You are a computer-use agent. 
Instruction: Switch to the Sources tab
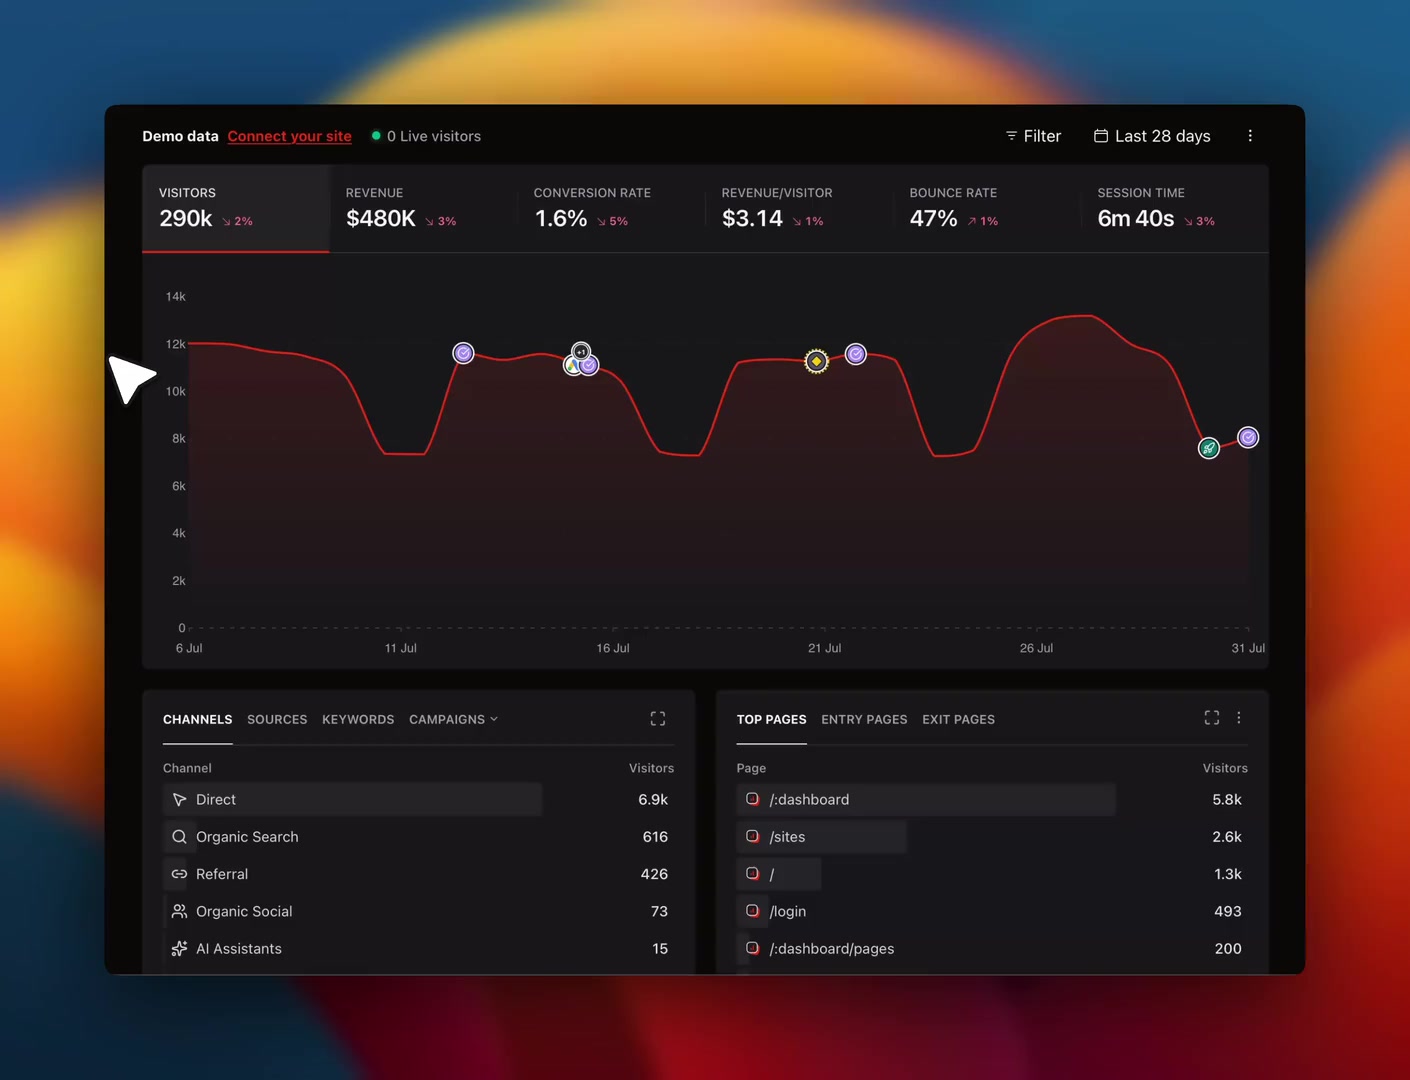pos(277,719)
